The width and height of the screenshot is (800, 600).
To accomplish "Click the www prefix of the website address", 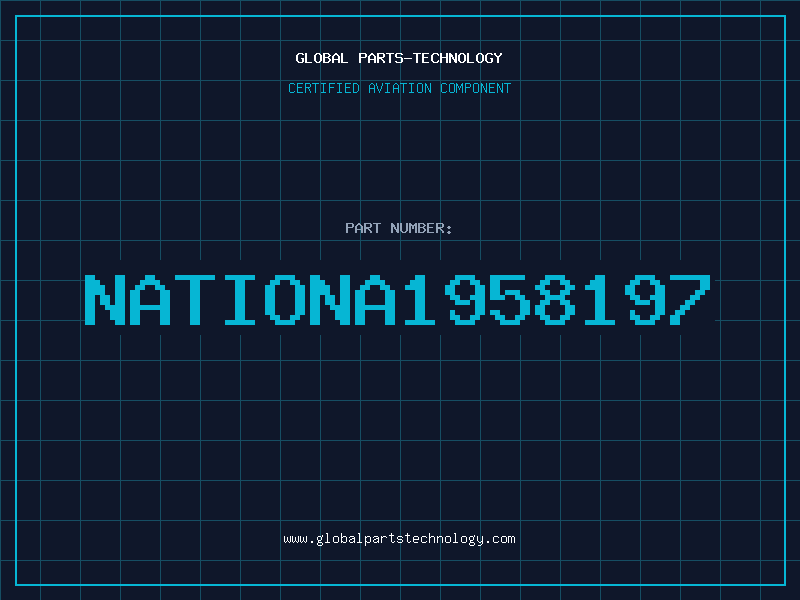I will 295,539.
